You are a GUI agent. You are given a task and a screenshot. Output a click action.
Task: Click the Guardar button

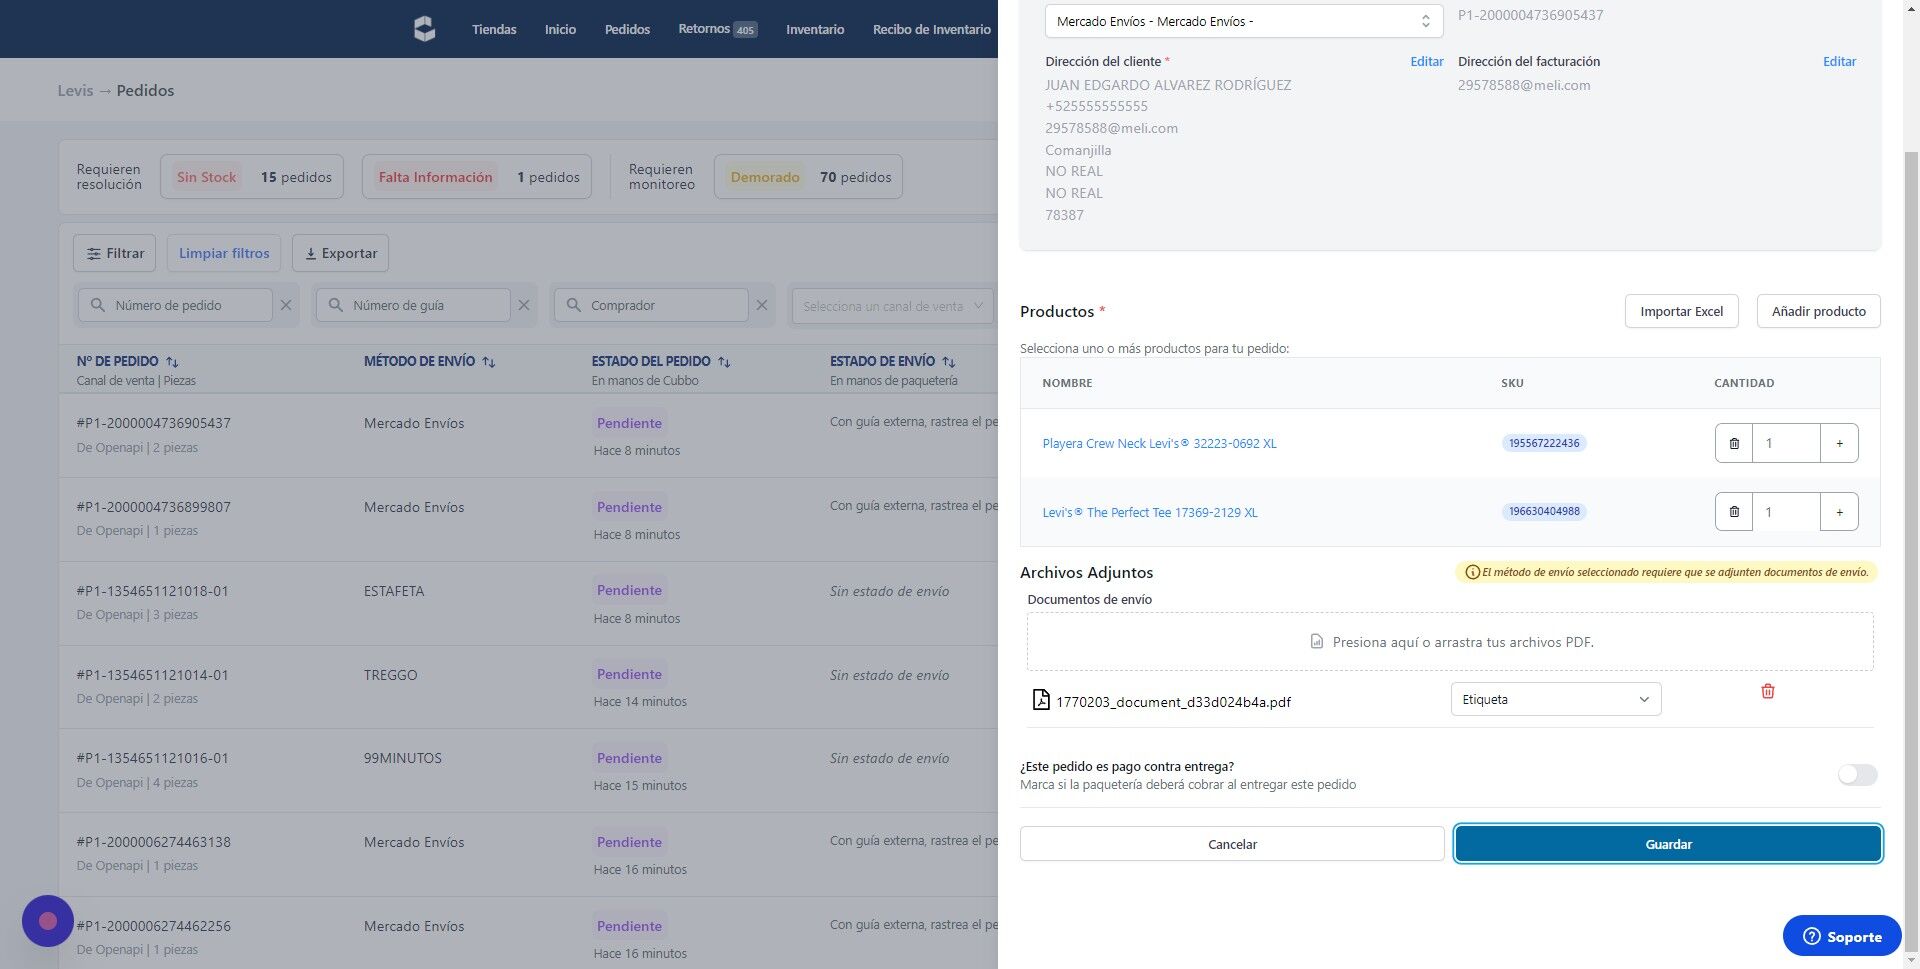click(x=1668, y=844)
